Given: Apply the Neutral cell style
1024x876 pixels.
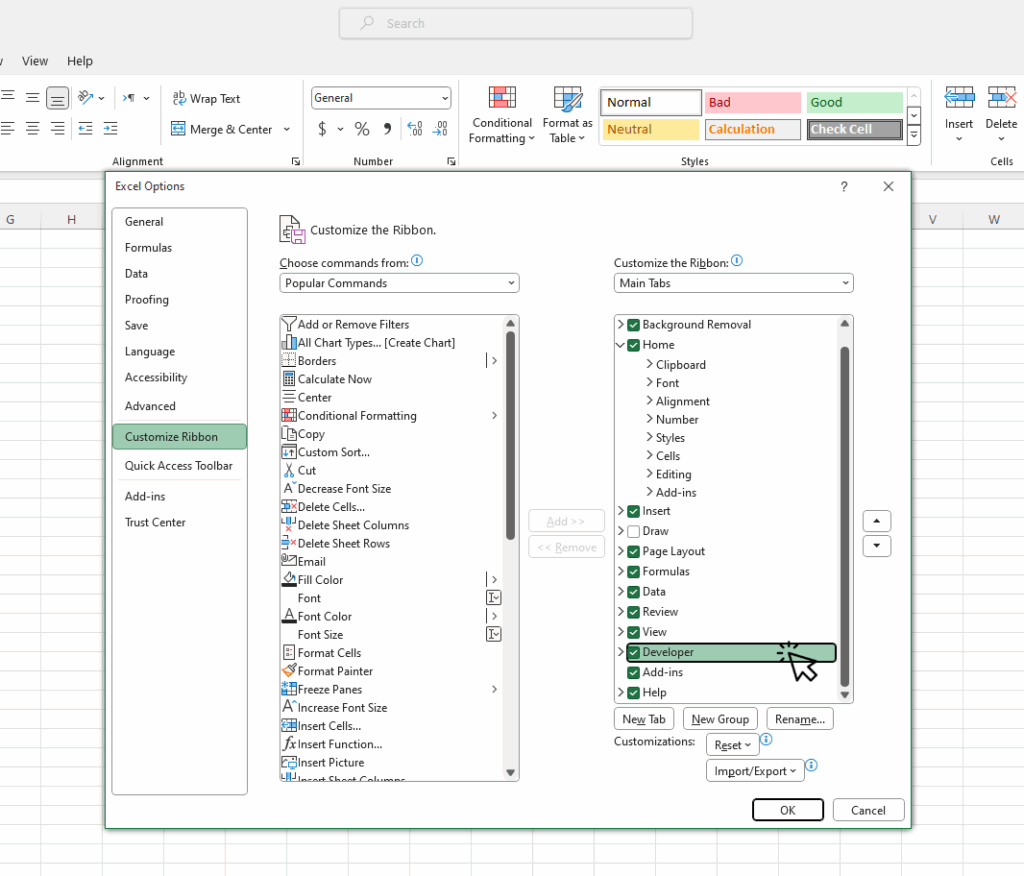Looking at the screenshot, I should 650,129.
